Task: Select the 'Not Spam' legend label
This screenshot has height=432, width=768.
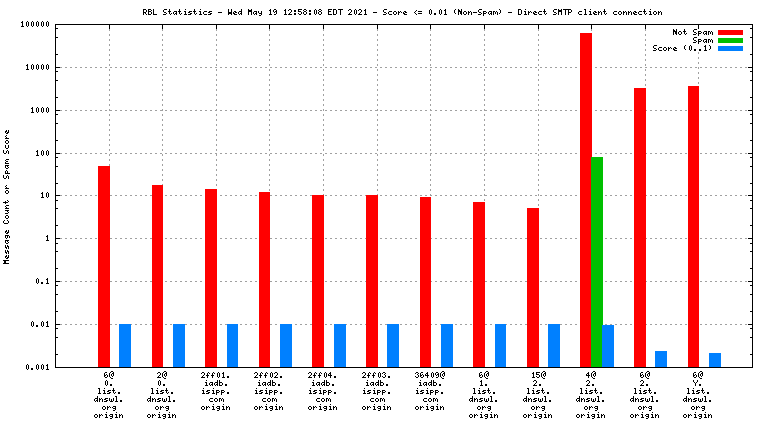Action: tap(692, 32)
